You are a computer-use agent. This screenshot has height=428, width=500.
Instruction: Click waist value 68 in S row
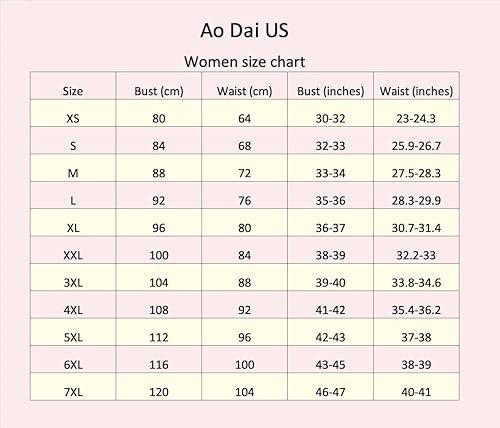244,146
